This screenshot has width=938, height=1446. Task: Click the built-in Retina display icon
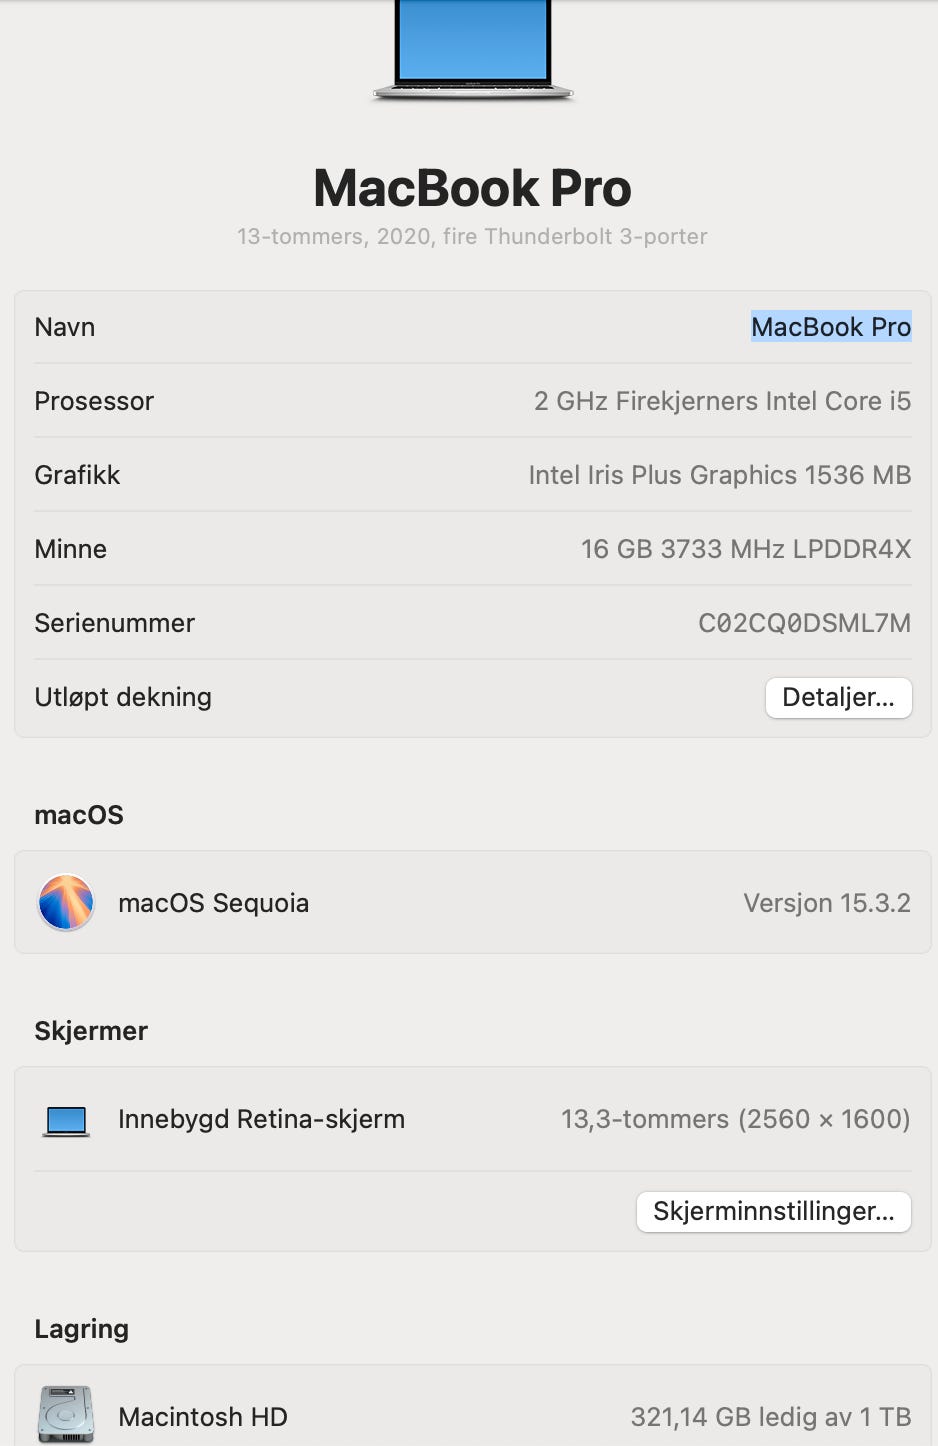(67, 1120)
